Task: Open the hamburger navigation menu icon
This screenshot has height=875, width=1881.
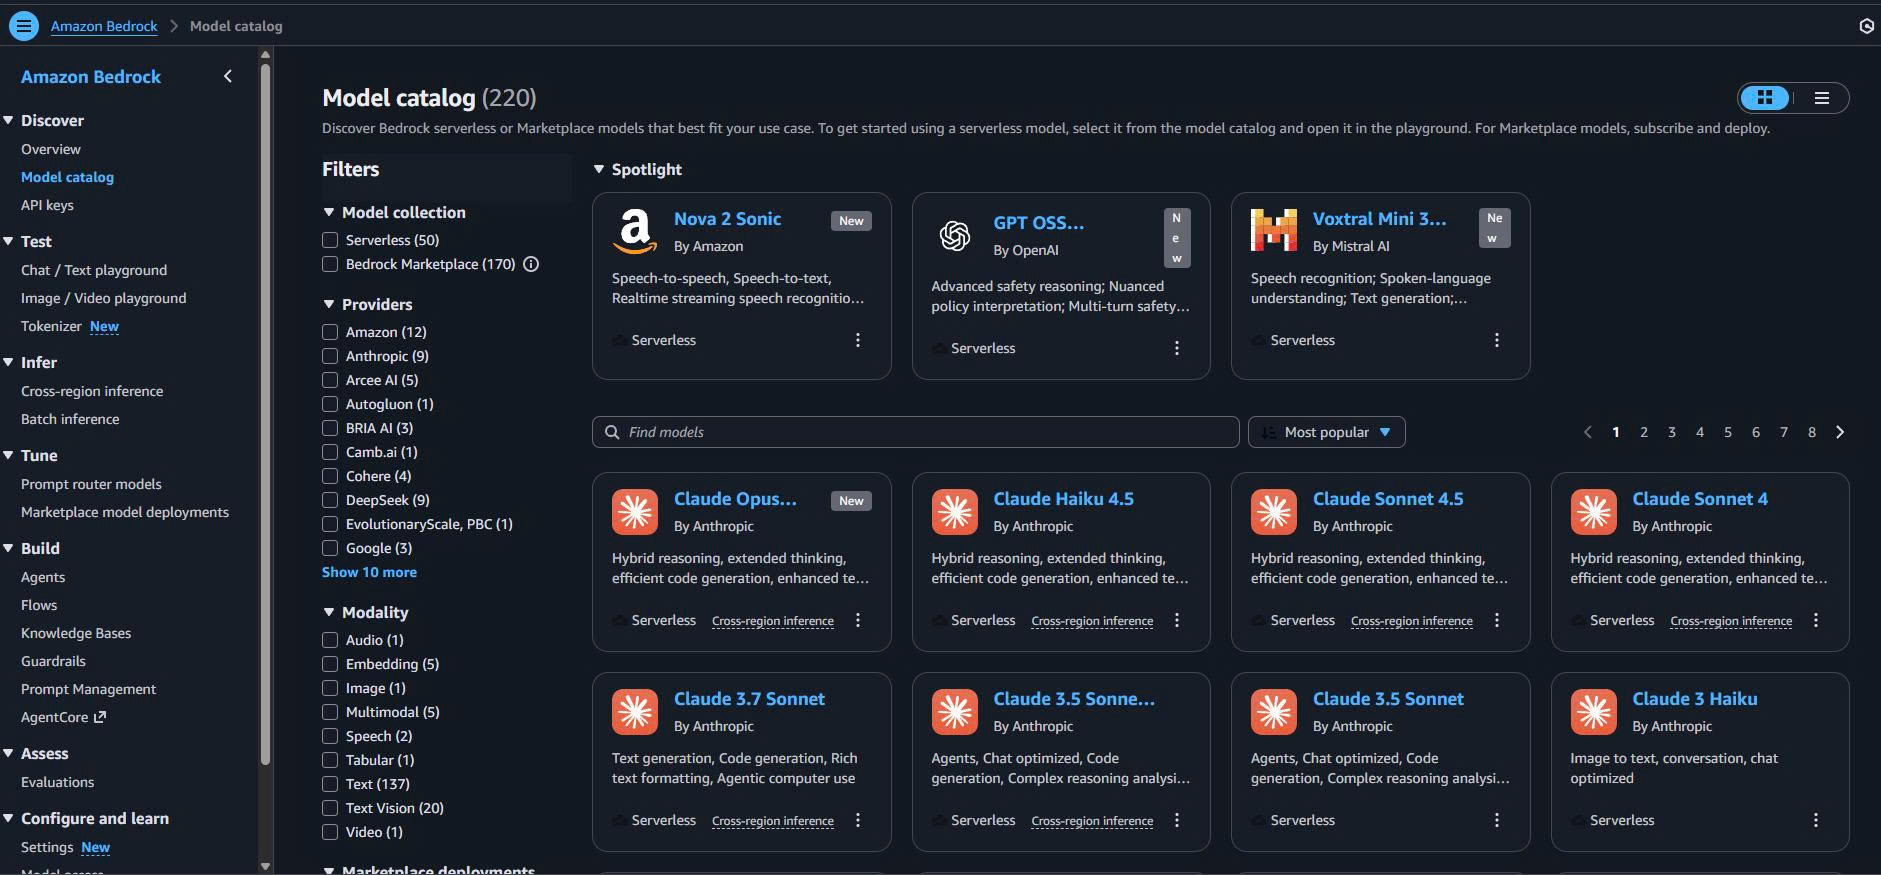Action: (23, 26)
